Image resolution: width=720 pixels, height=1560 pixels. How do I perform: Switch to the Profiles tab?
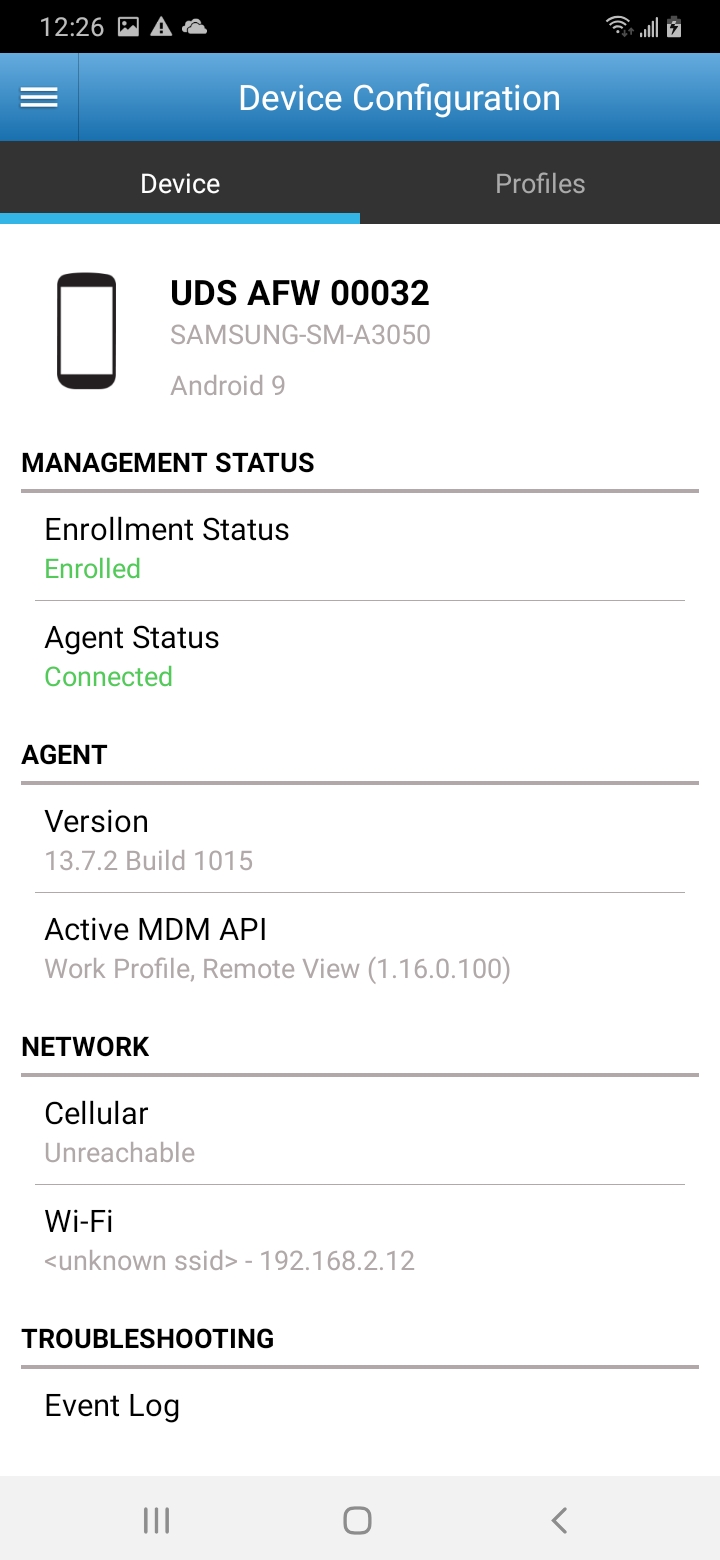point(540,184)
